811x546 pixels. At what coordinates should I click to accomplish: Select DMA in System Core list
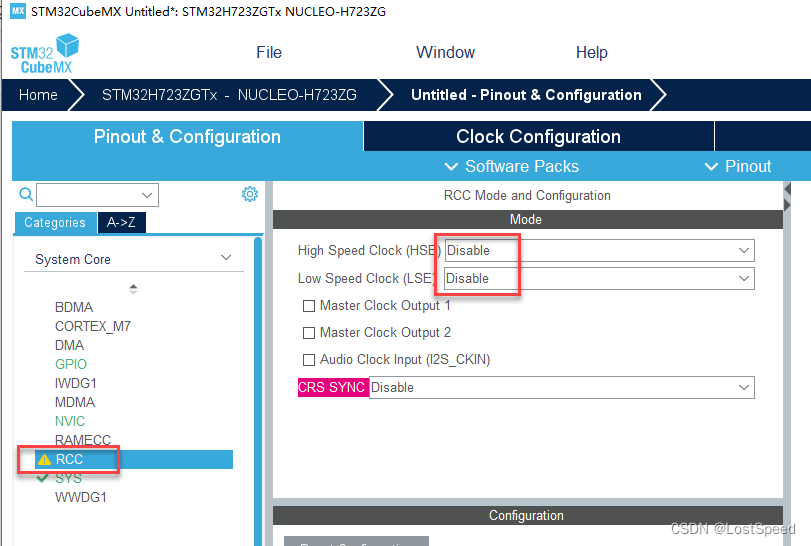(x=69, y=345)
